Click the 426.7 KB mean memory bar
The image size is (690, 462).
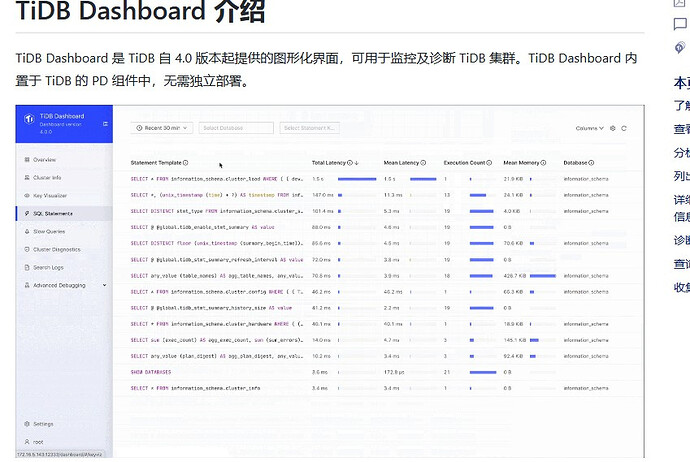[x=543, y=276]
